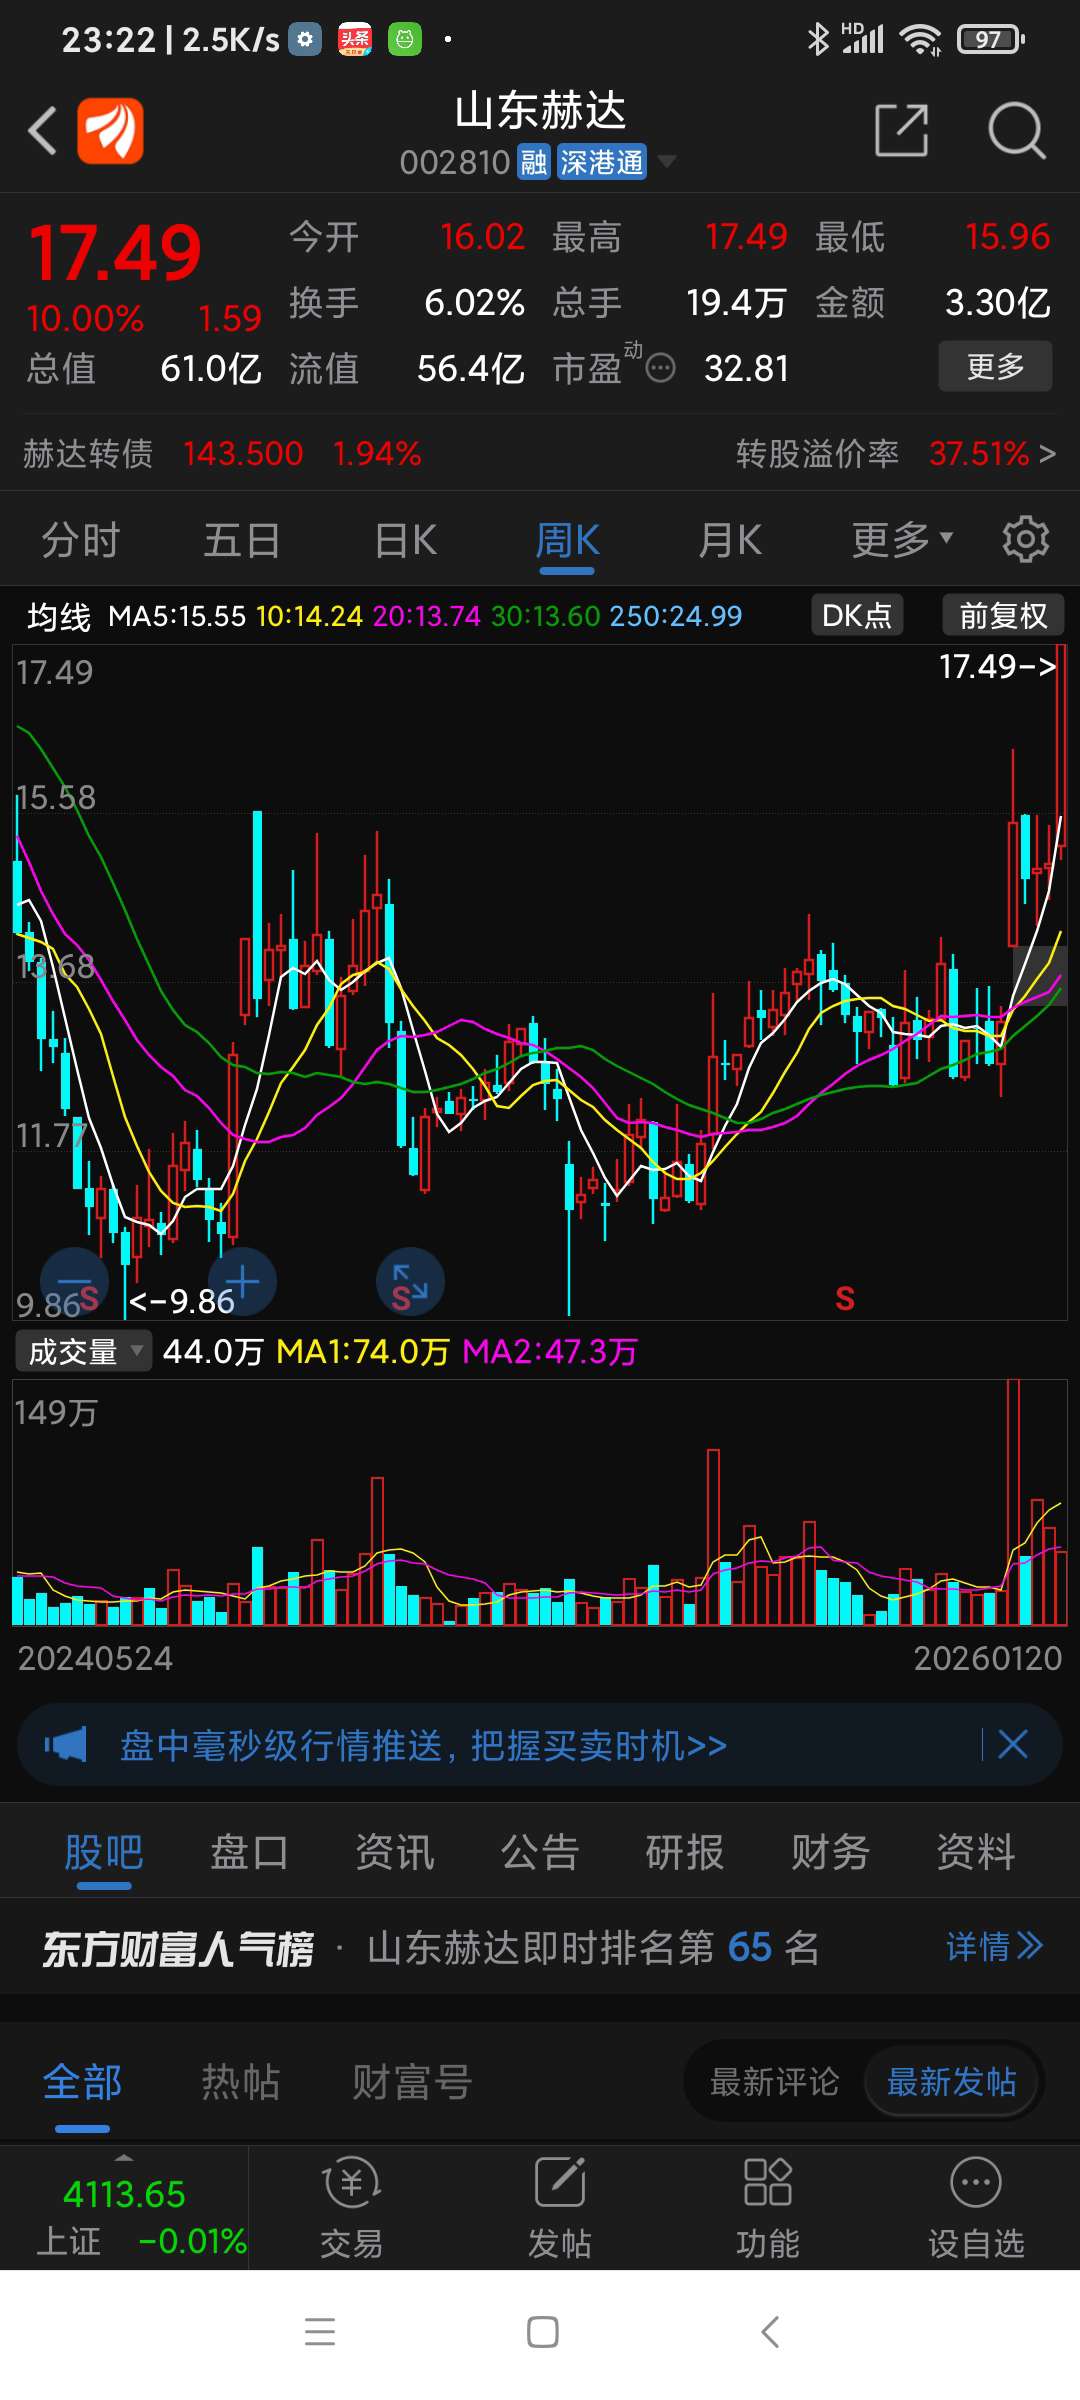
Task: Select the 公告 tab
Action: click(x=540, y=1852)
